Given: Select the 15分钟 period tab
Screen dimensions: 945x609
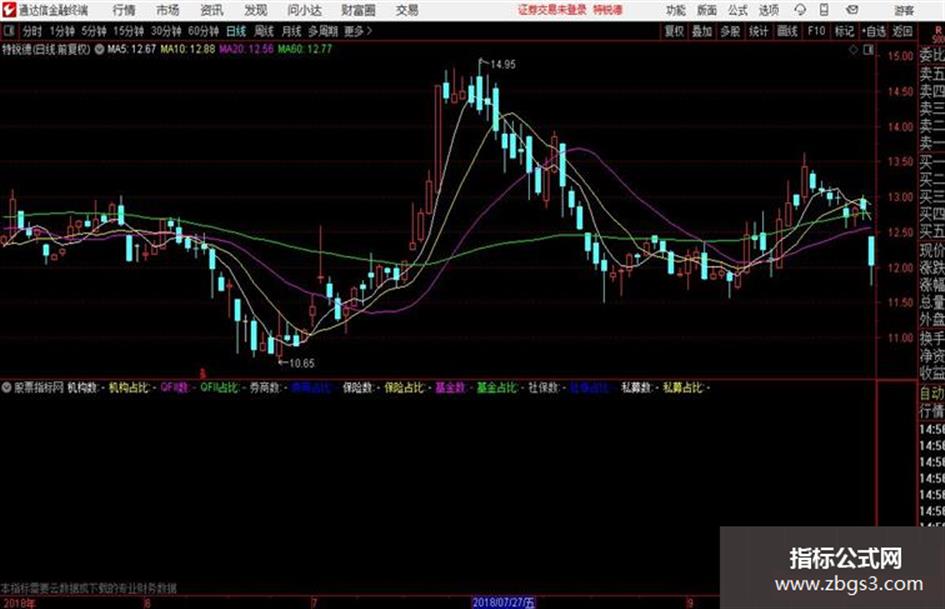Looking at the screenshot, I should (128, 31).
